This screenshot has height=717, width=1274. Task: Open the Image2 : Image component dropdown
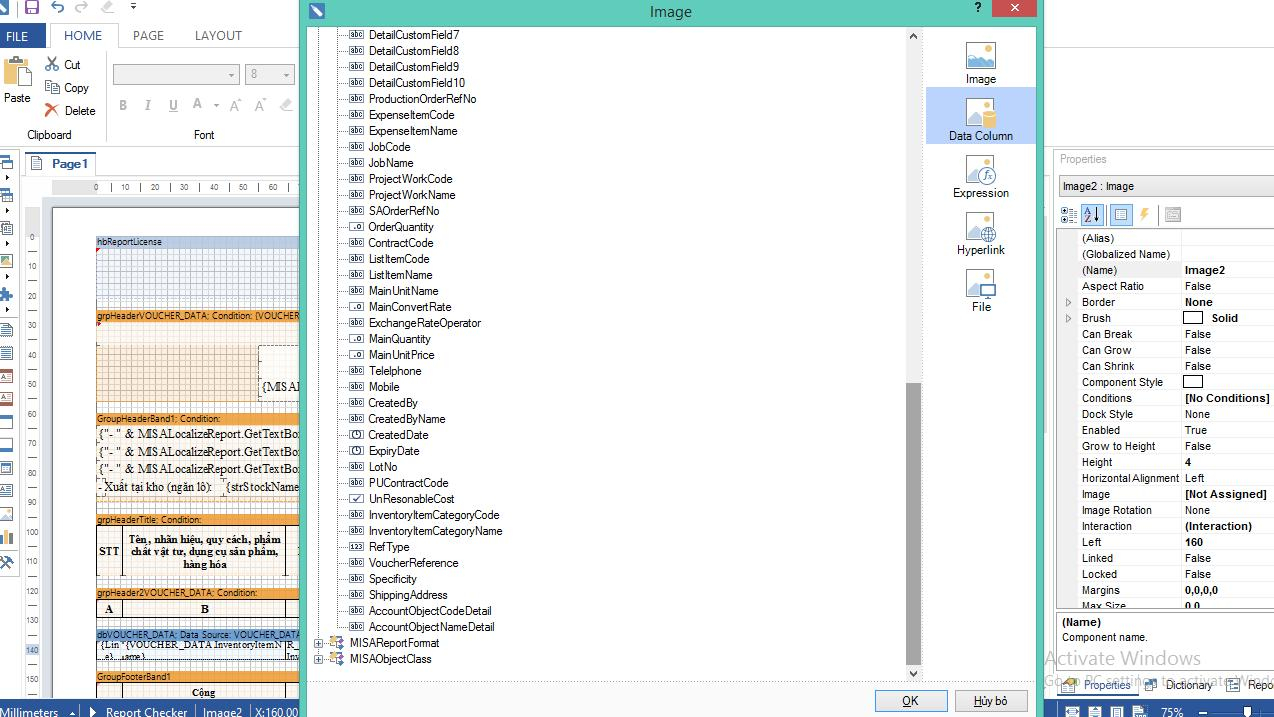tap(1165, 186)
